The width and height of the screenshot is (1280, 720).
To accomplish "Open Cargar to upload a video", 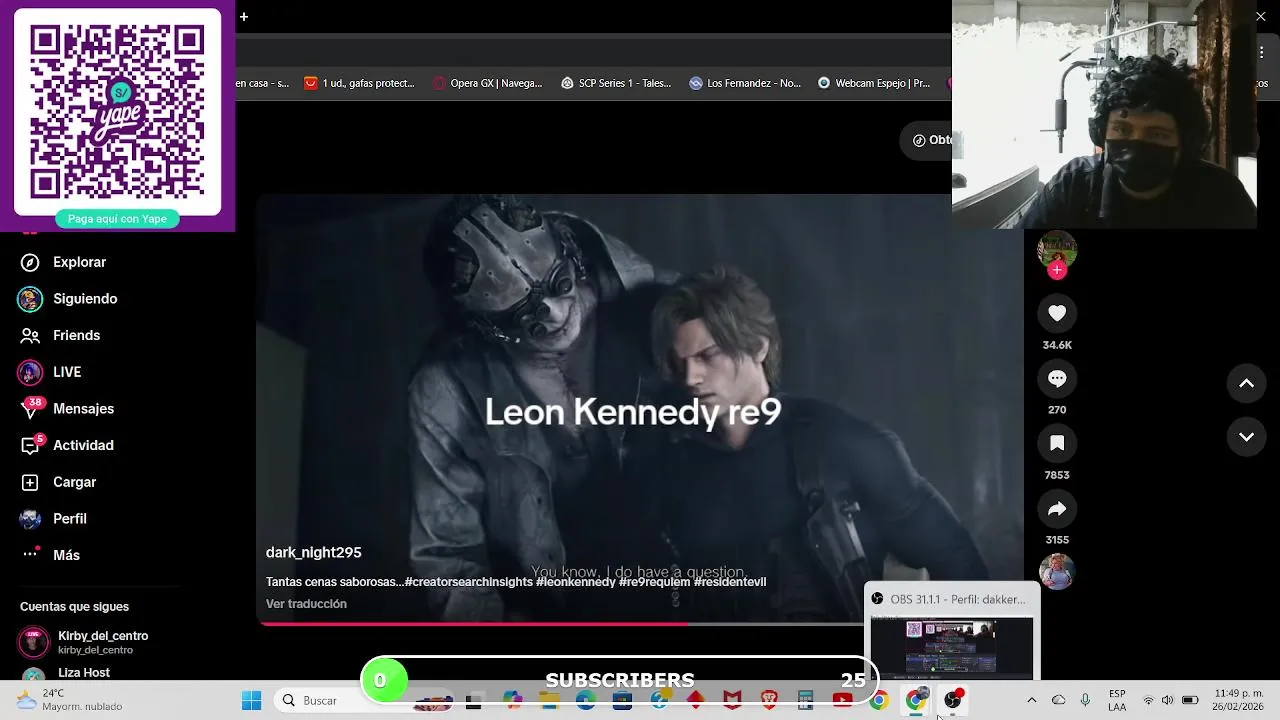I will (x=59, y=482).
